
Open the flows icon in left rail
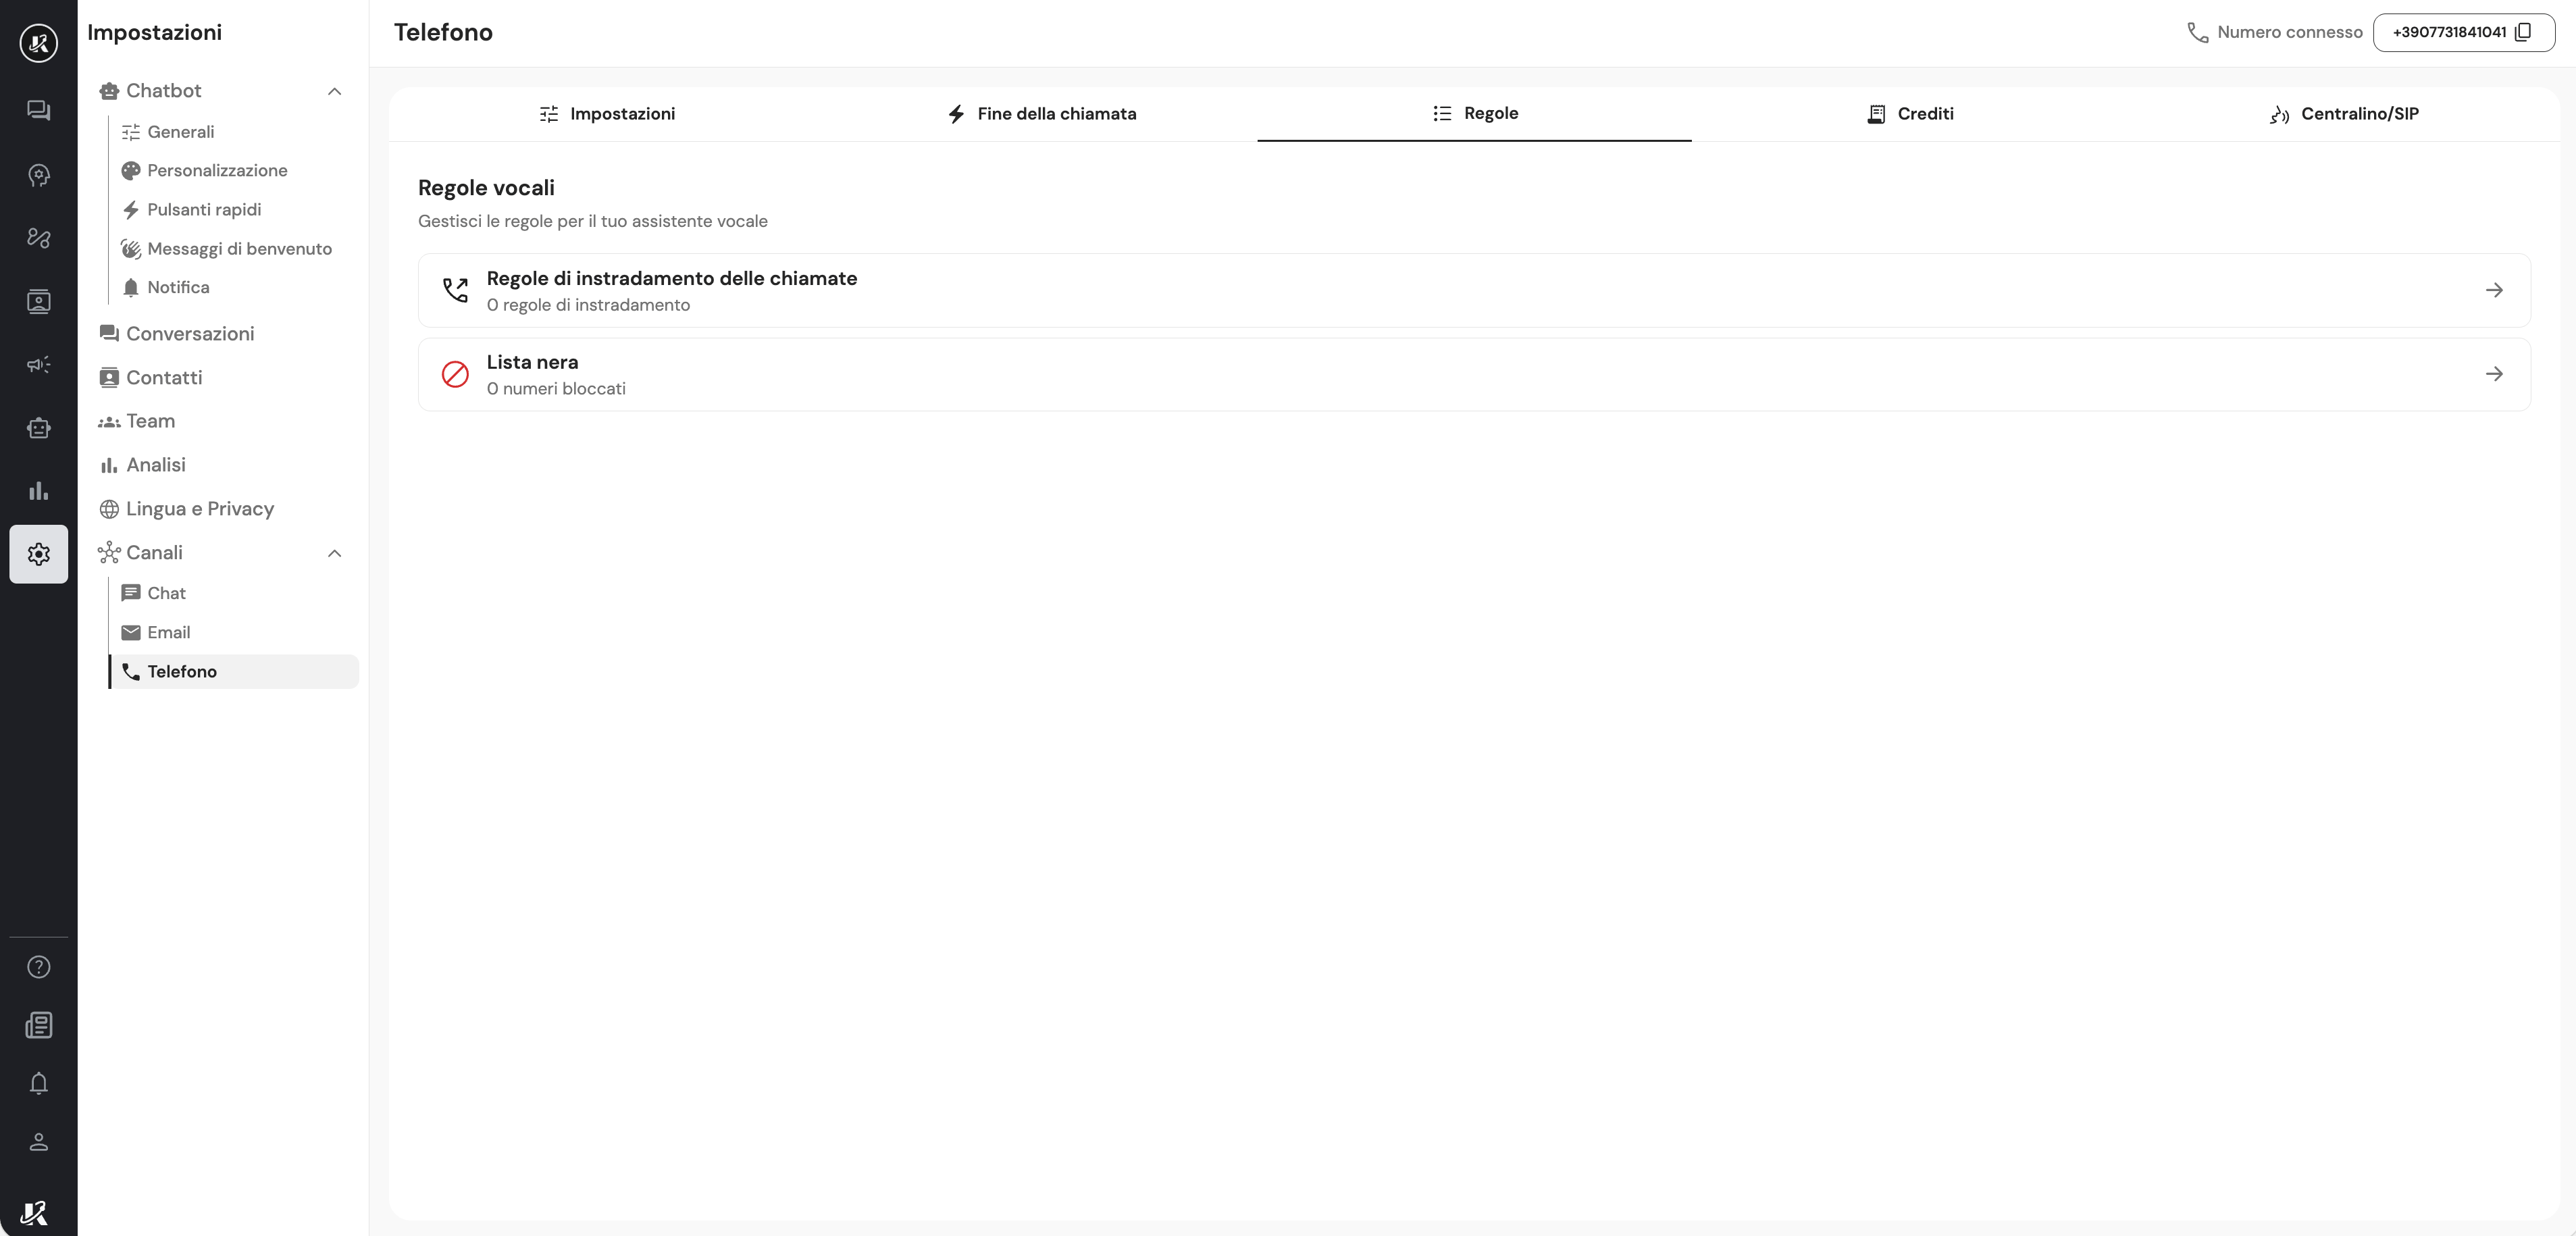click(x=38, y=238)
